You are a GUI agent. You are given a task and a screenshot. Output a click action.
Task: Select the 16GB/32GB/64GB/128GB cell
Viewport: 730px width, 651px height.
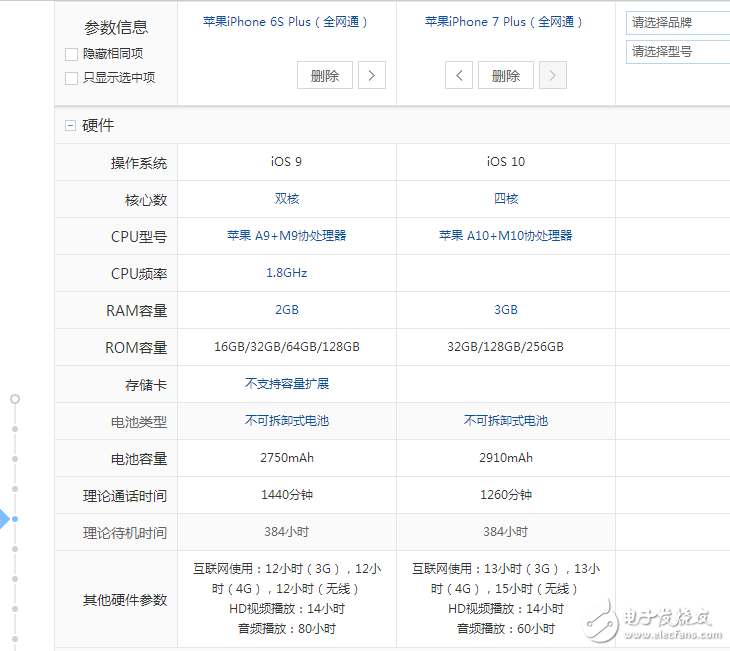click(287, 347)
